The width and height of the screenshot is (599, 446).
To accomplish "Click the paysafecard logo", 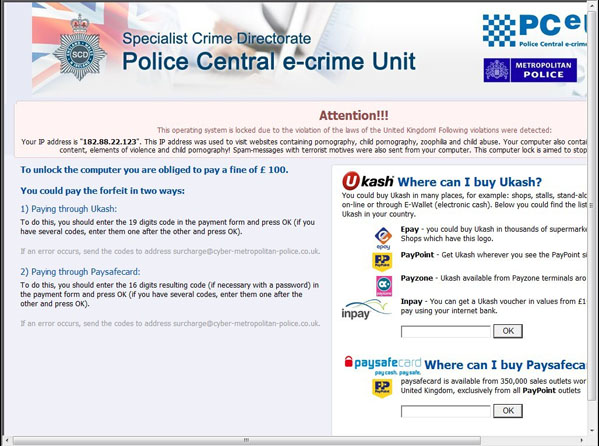I will click(x=383, y=365).
